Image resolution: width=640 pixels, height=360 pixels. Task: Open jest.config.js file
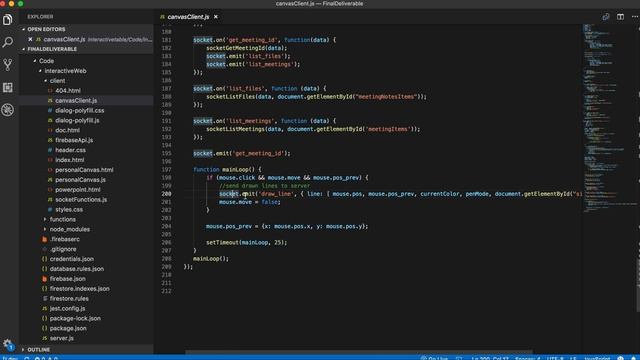(67, 309)
